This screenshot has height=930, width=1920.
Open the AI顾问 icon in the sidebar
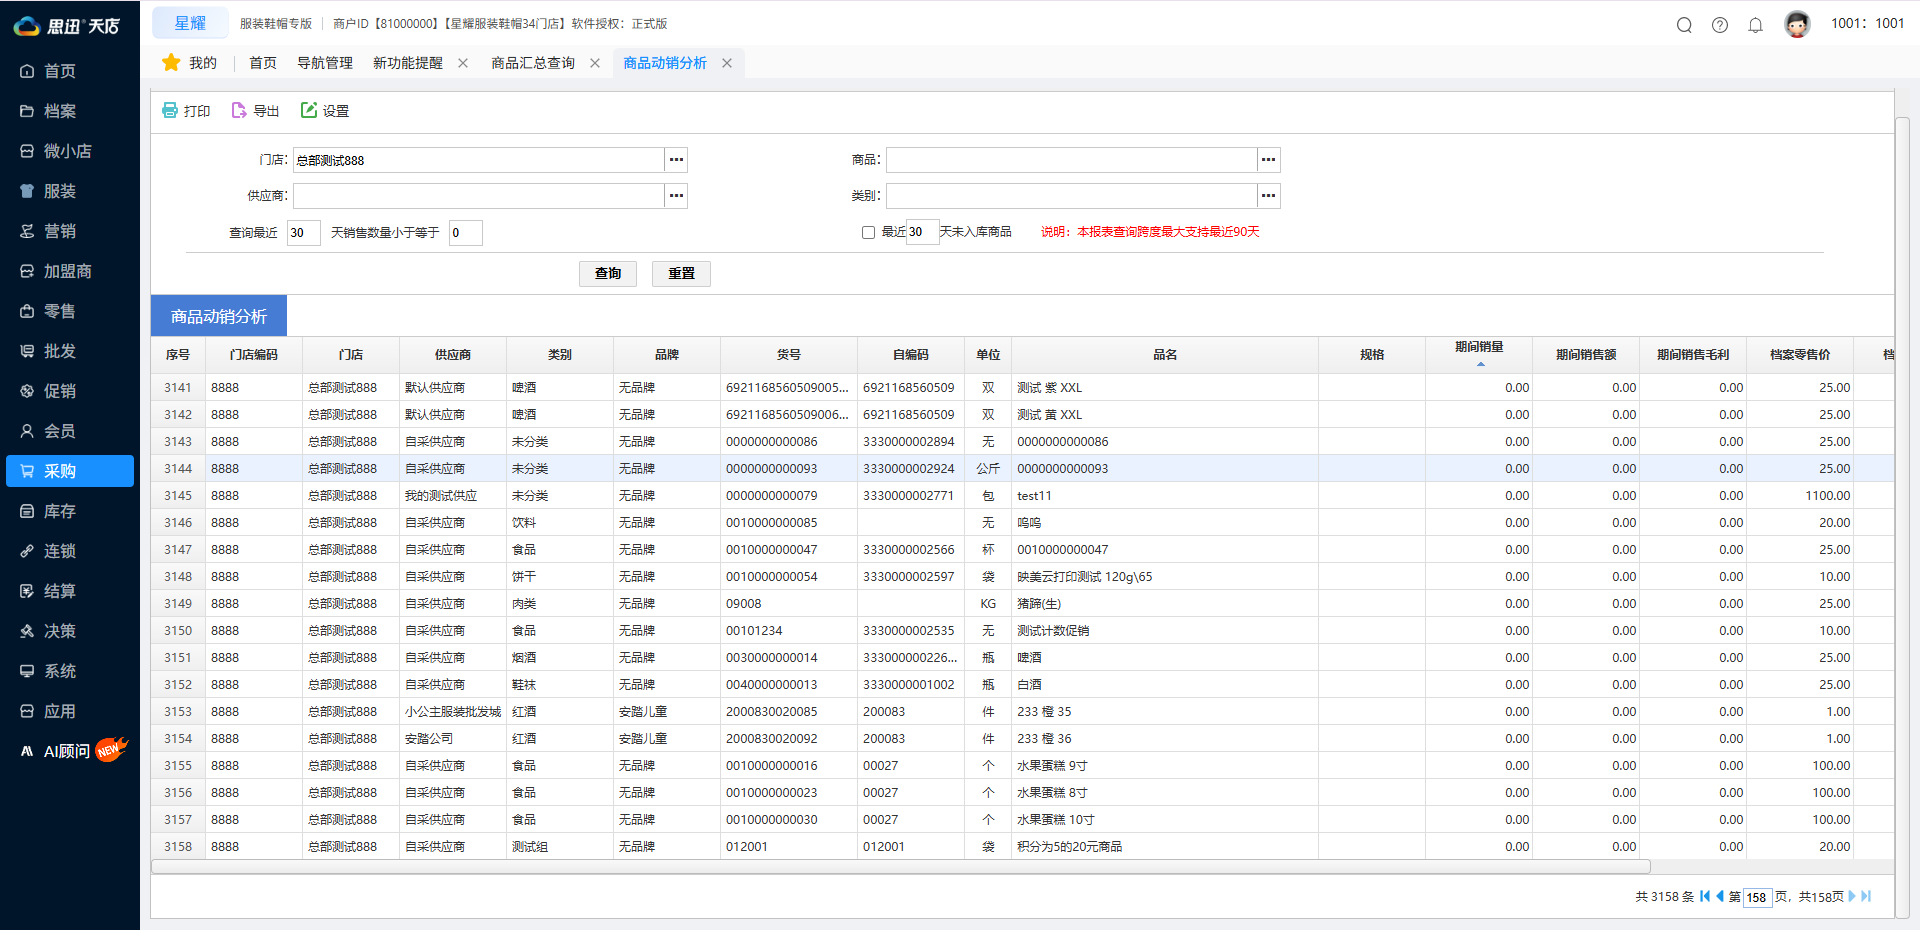point(25,751)
